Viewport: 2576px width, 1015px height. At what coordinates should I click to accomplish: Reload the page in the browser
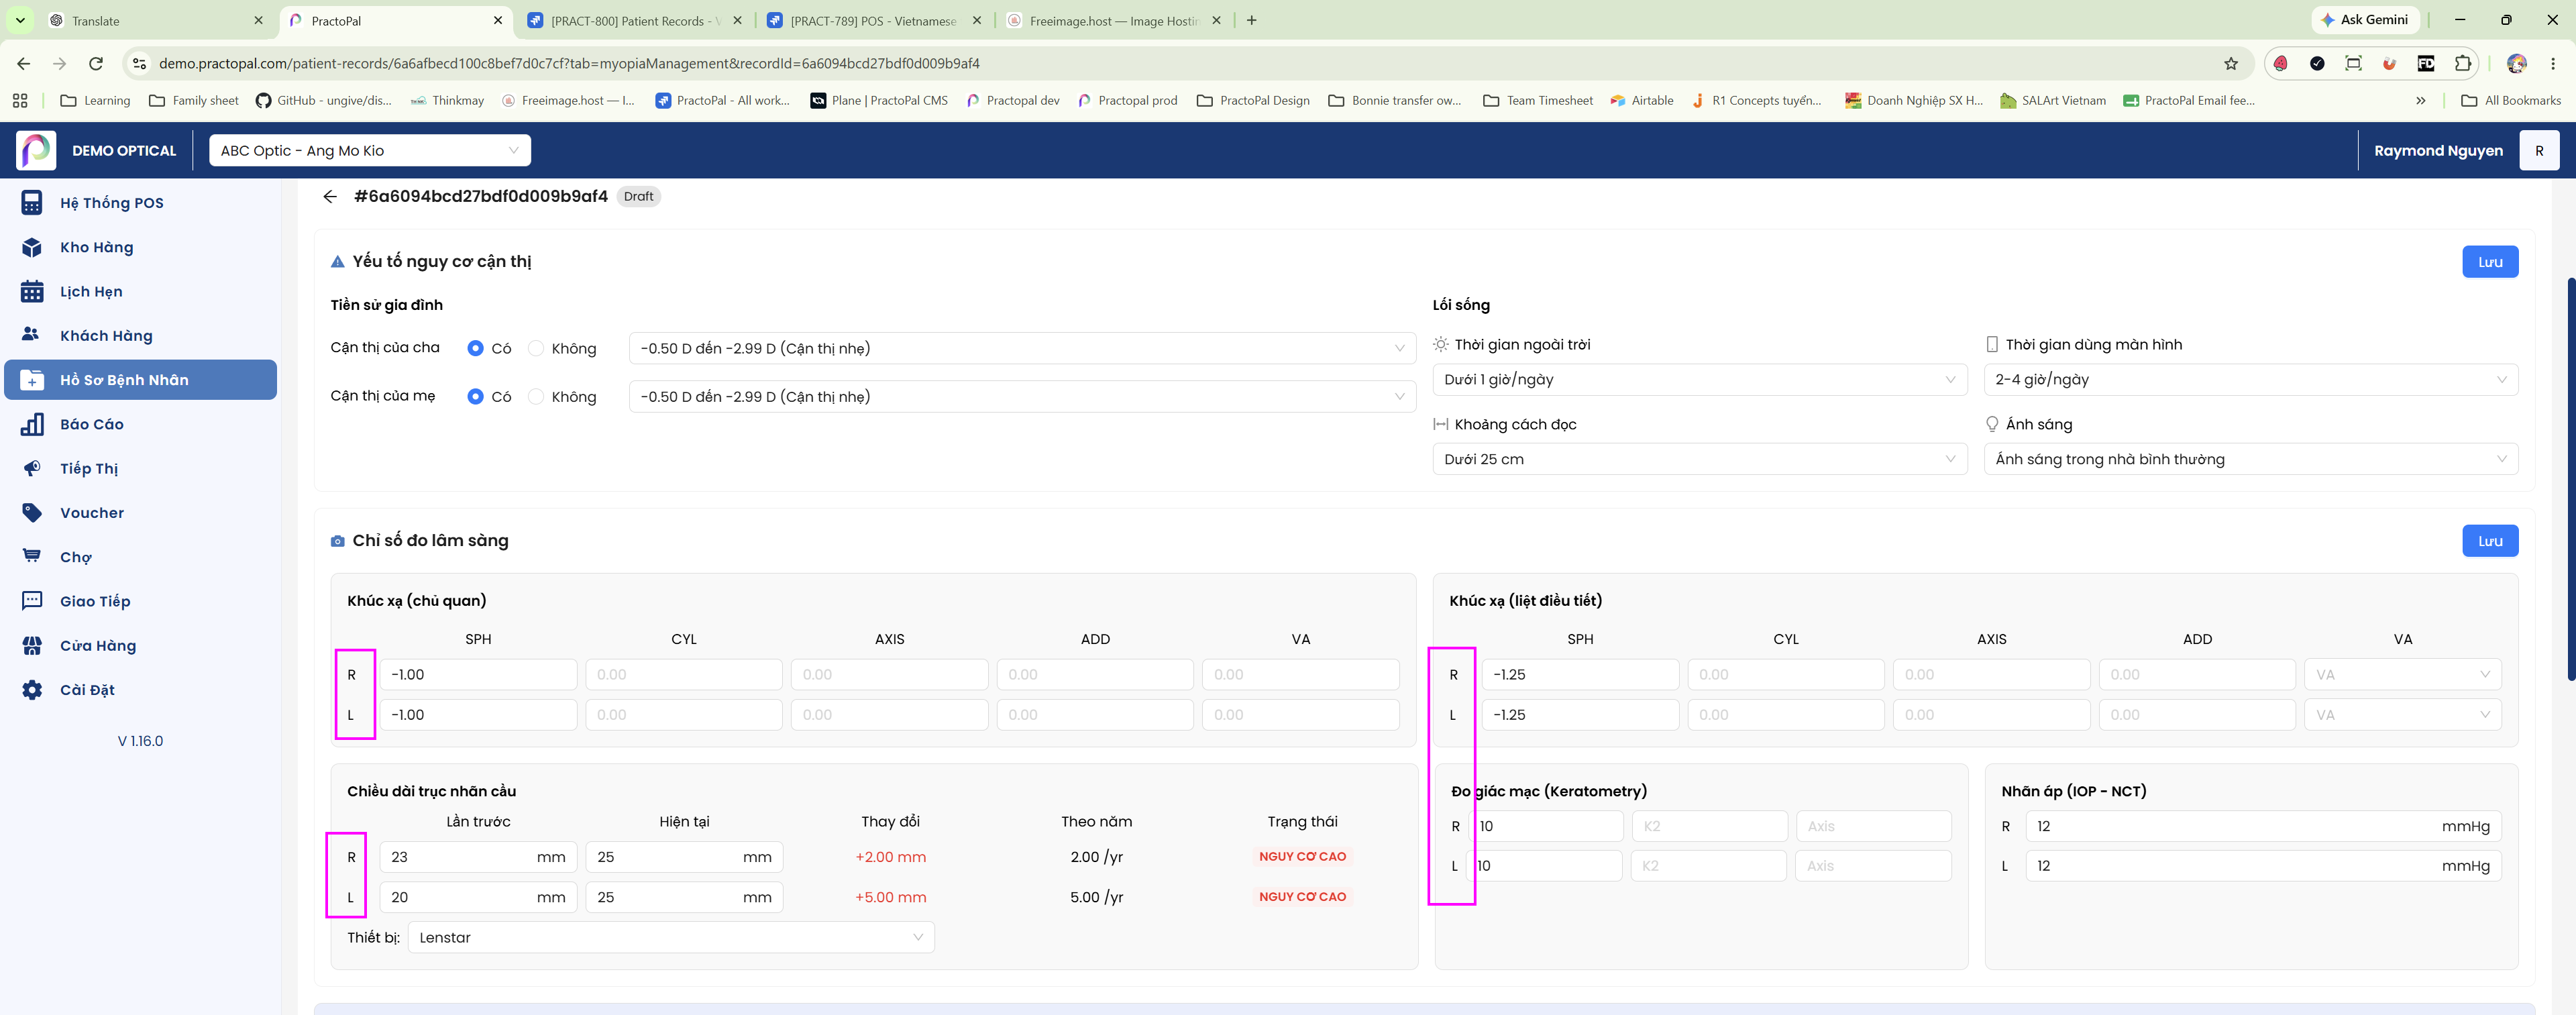(x=96, y=63)
